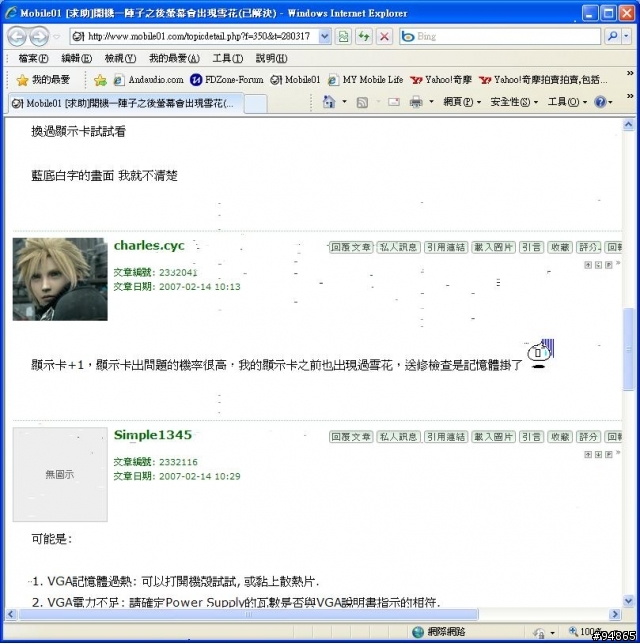The image size is (640, 644).
Task: Open the Mobile01 favorites bar link
Action: (295, 80)
